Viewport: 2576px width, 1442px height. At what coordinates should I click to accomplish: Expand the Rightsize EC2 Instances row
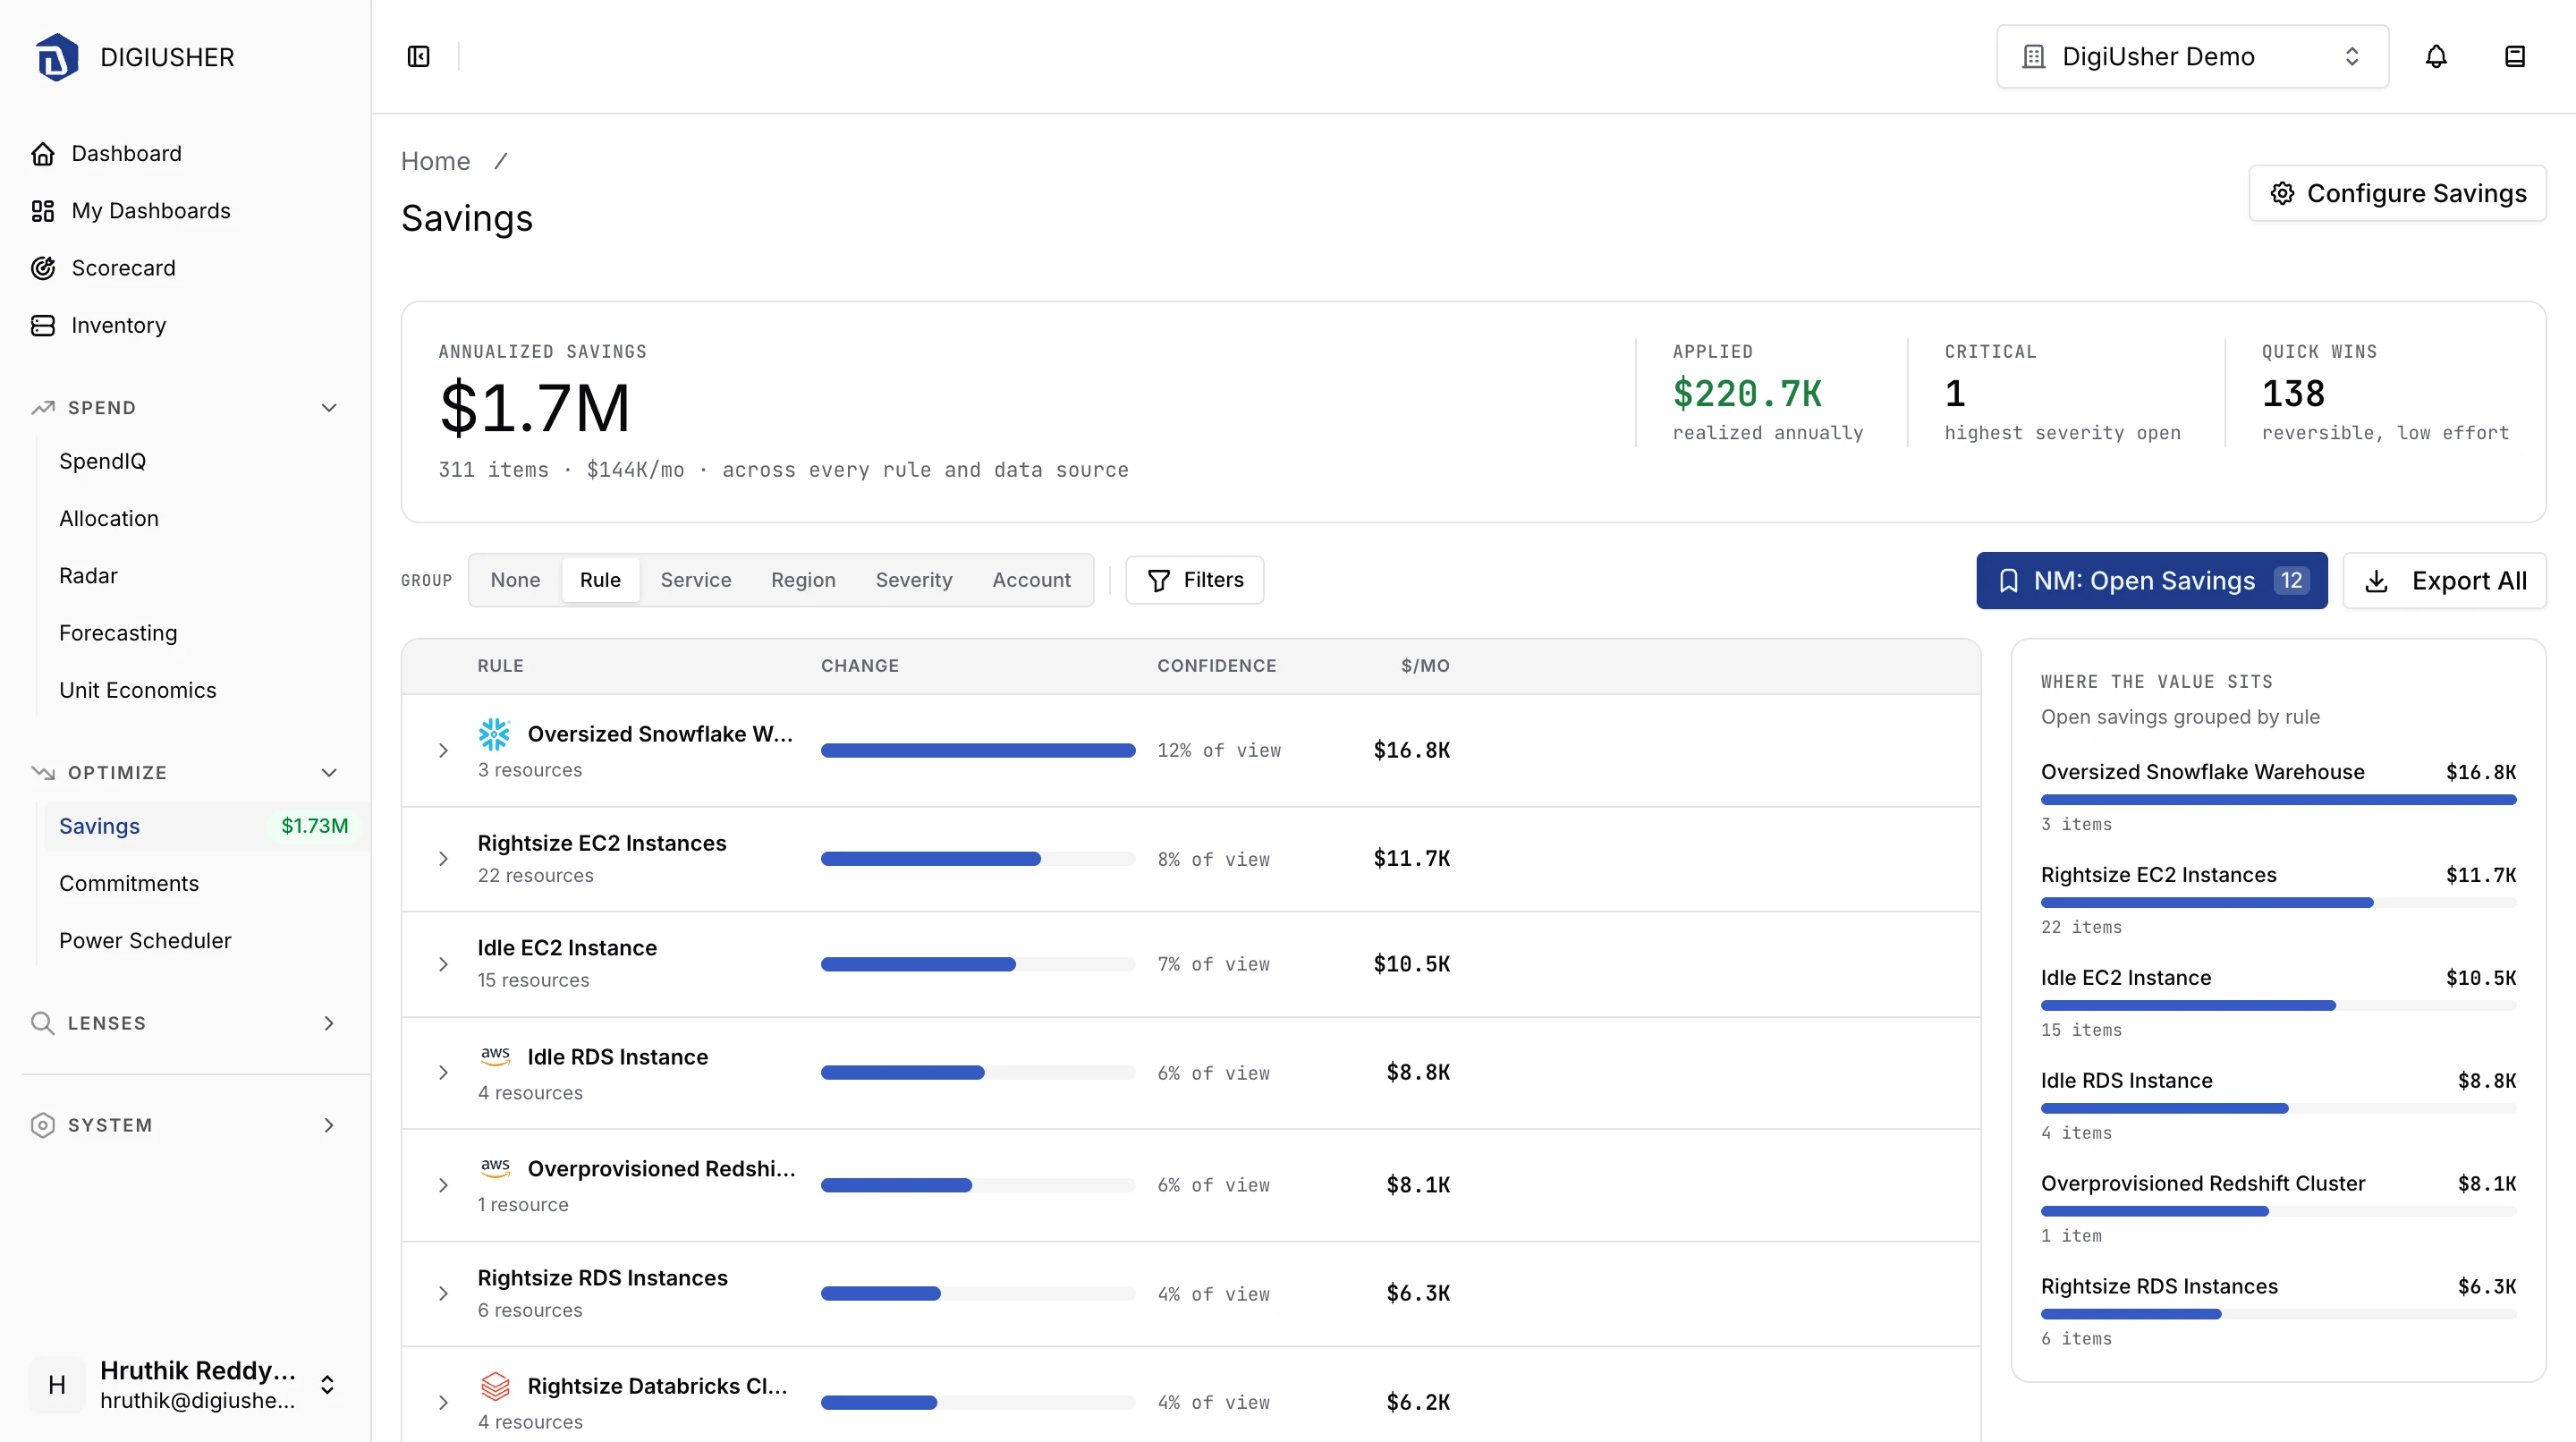click(443, 859)
